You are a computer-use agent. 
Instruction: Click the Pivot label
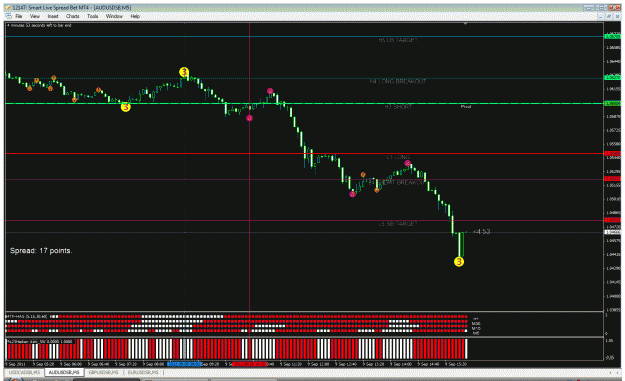tap(466, 107)
